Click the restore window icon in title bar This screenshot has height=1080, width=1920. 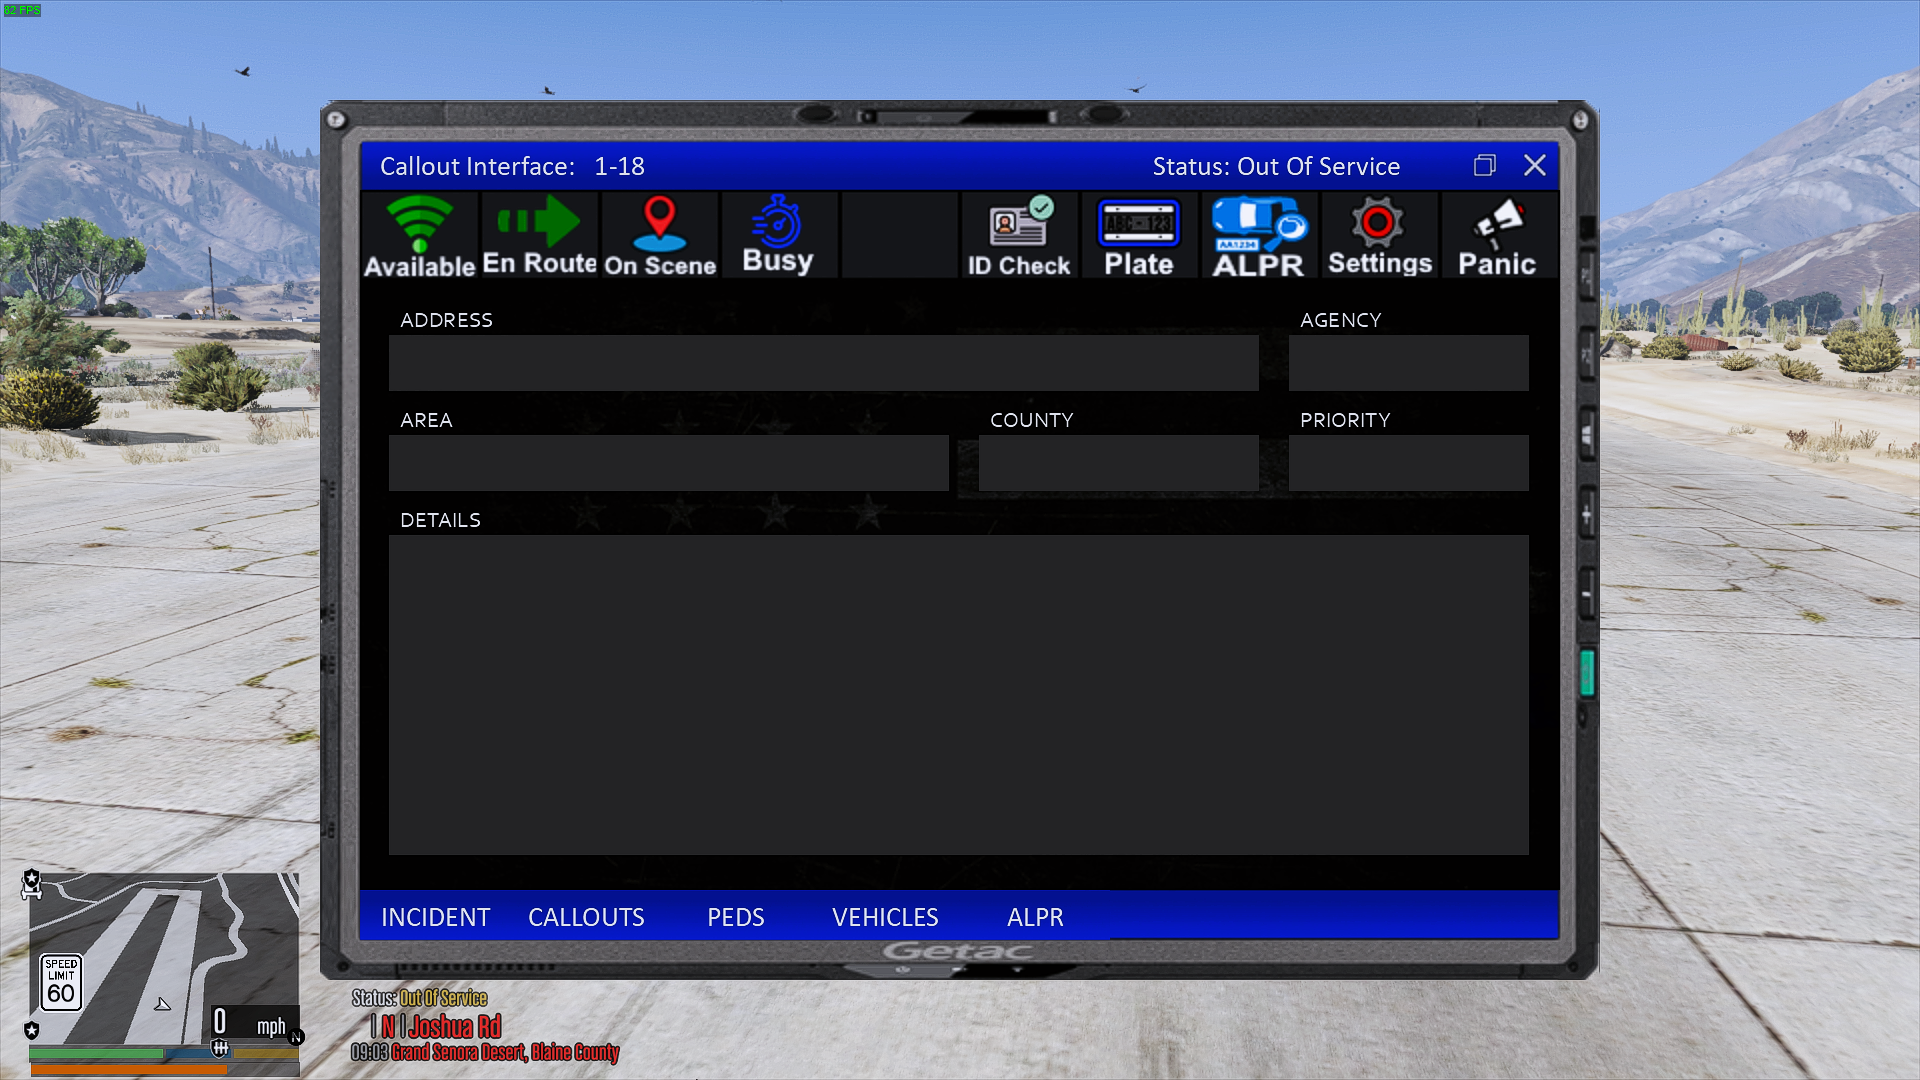click(1485, 166)
